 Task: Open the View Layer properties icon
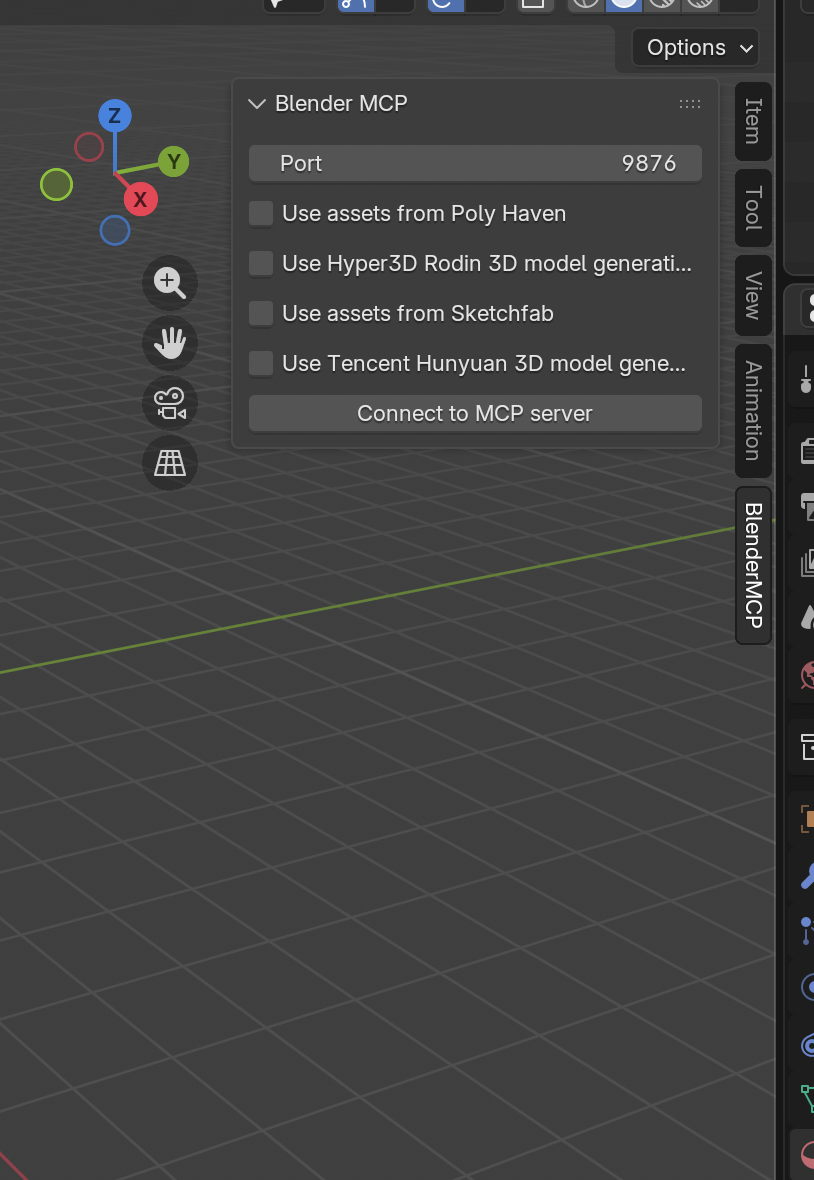point(807,562)
